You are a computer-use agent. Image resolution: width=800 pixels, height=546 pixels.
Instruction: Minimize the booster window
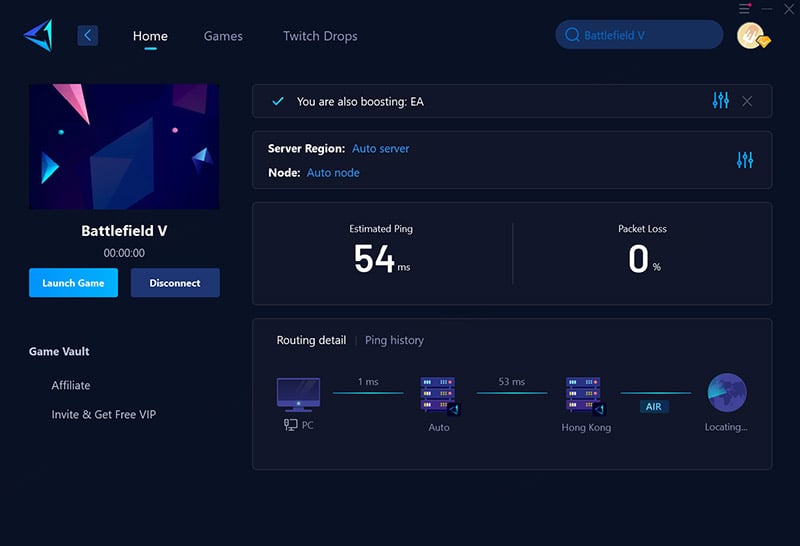tap(767, 9)
